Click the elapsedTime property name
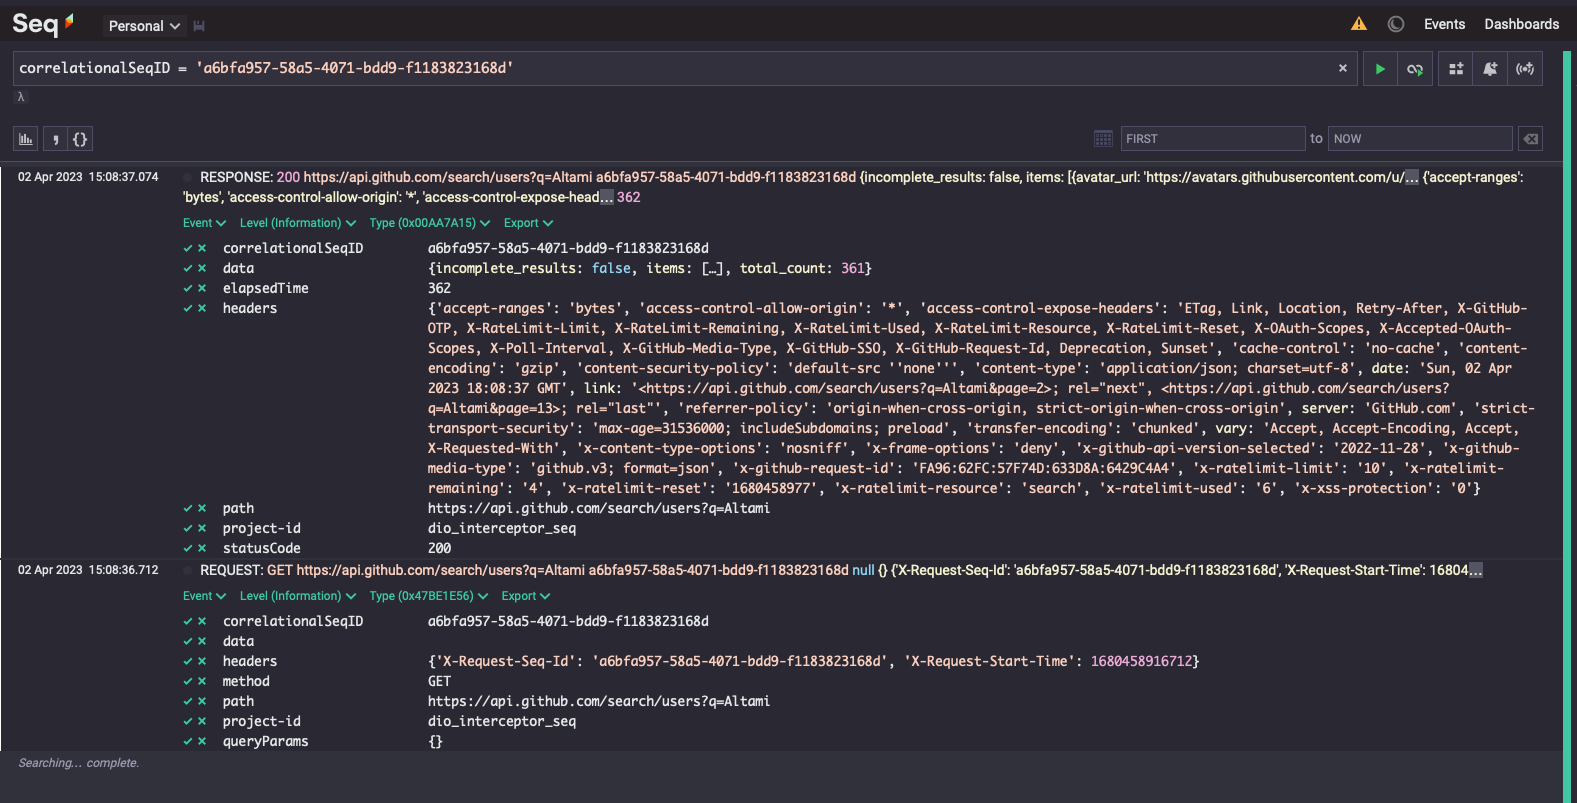This screenshot has height=803, width=1577. (266, 288)
